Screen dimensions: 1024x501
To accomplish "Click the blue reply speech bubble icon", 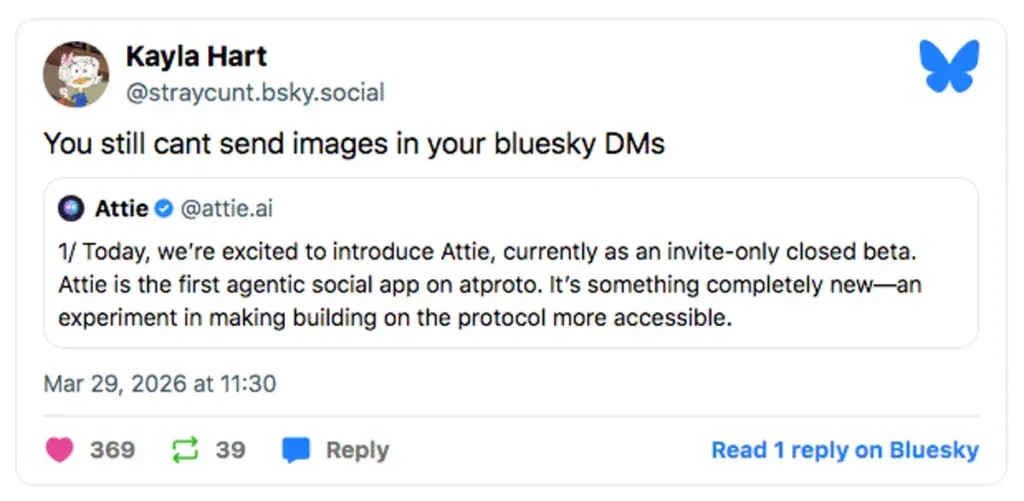I will click(296, 450).
